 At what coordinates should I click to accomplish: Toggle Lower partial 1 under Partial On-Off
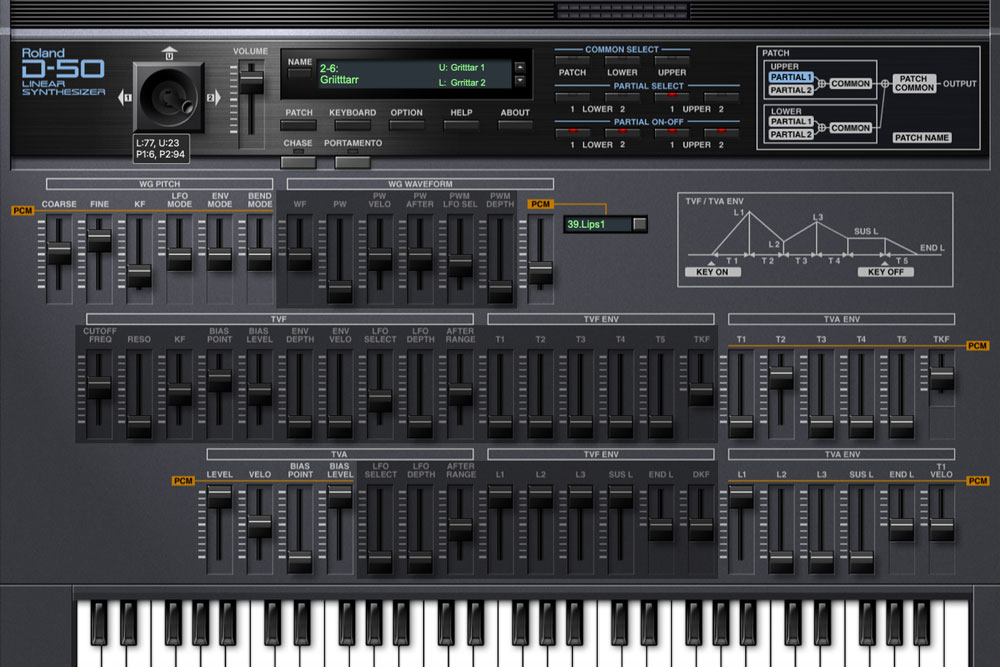coord(572,132)
